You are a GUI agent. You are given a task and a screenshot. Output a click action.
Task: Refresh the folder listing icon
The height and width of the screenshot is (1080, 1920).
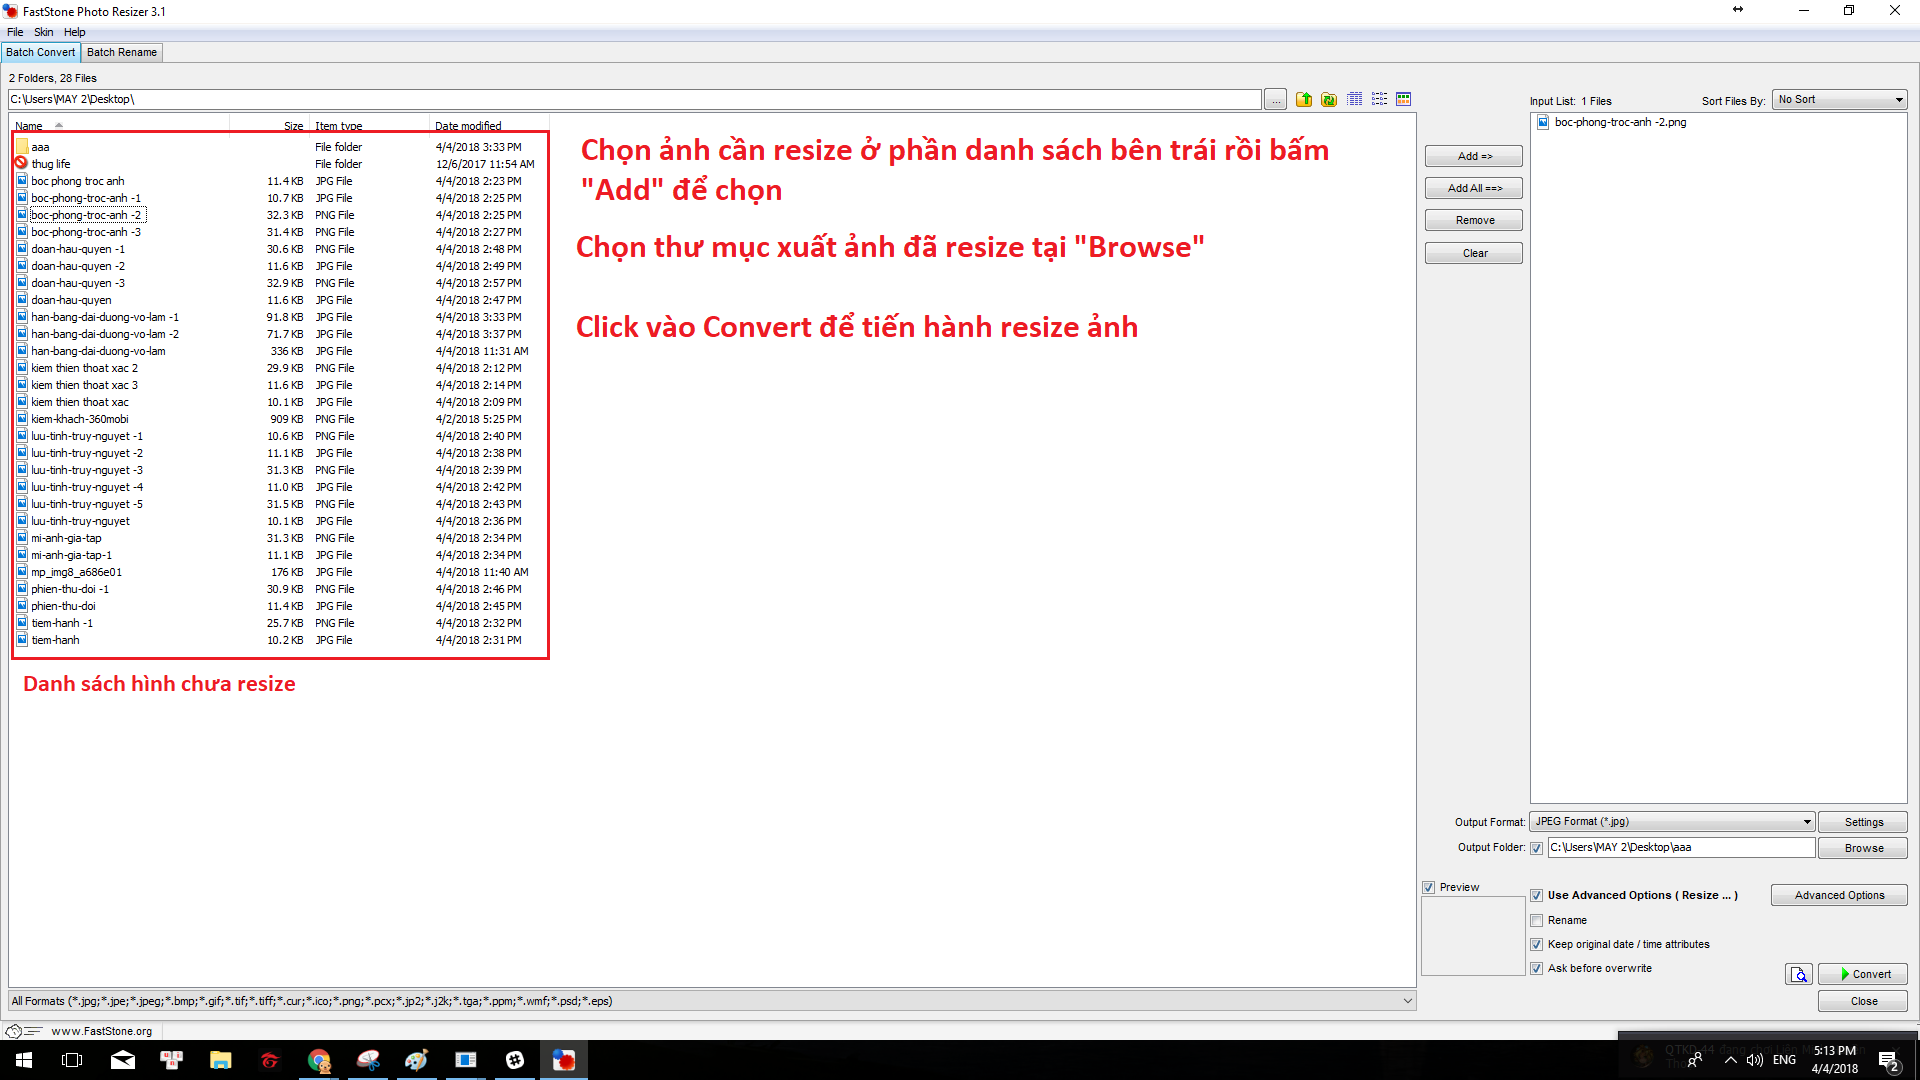coord(1329,99)
